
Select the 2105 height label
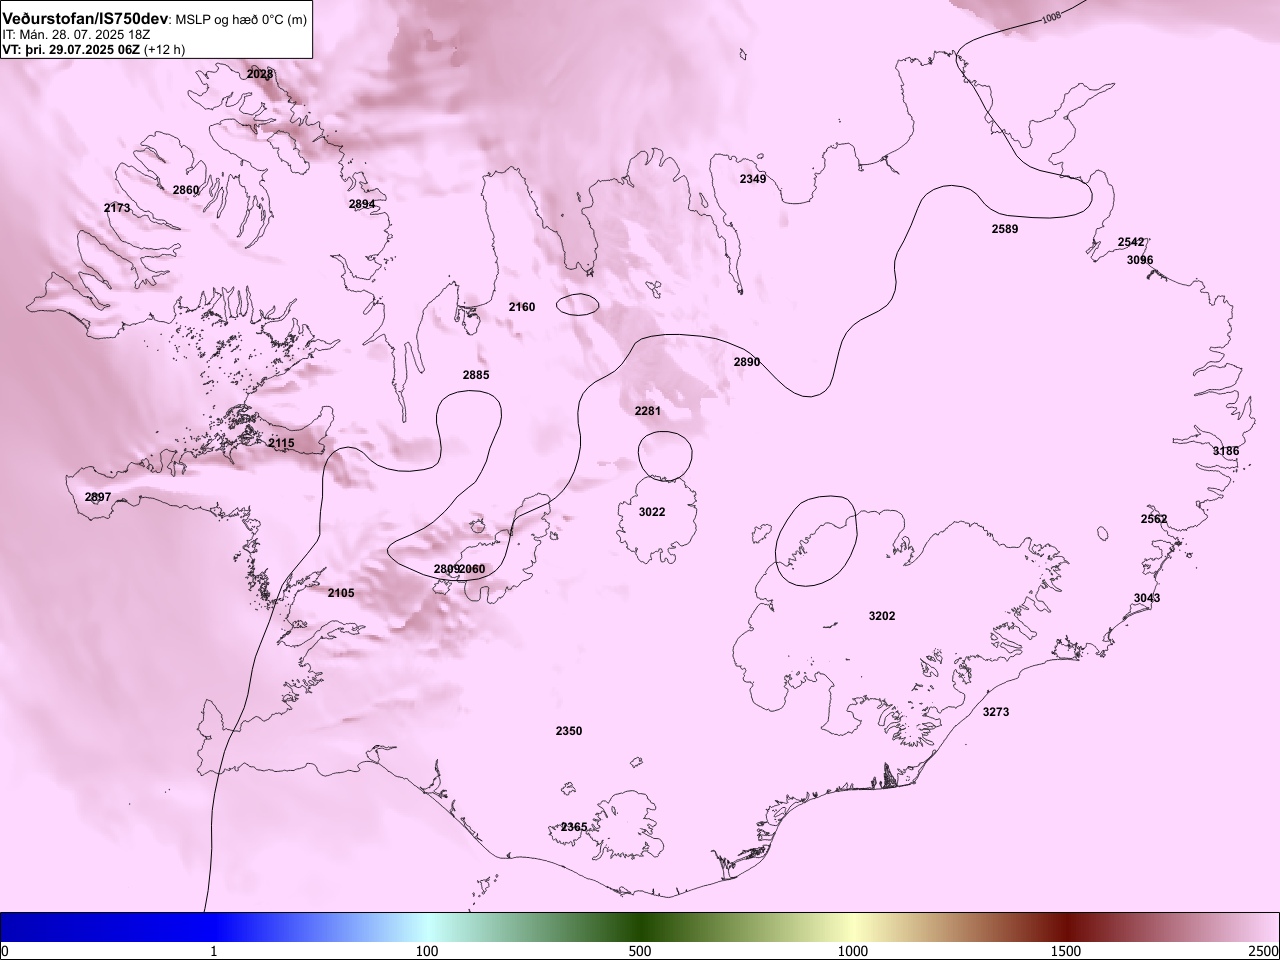pyautogui.click(x=341, y=593)
